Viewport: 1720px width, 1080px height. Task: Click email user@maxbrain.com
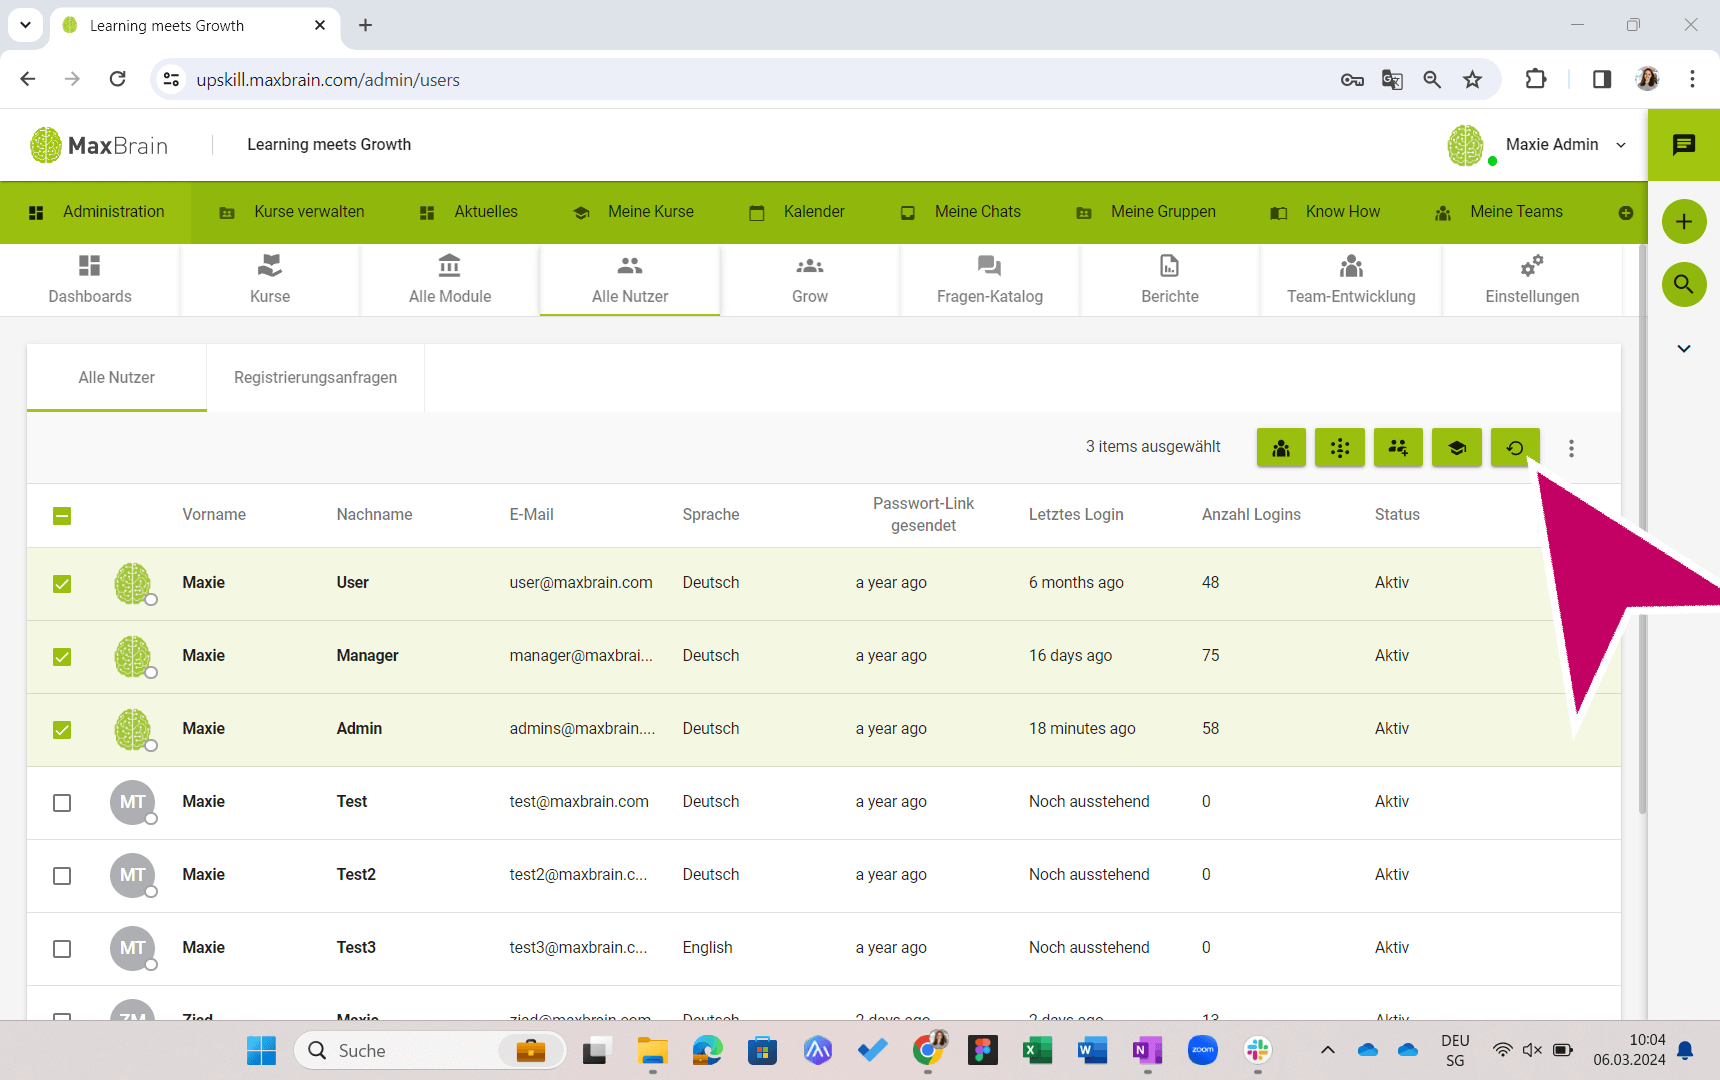(581, 583)
